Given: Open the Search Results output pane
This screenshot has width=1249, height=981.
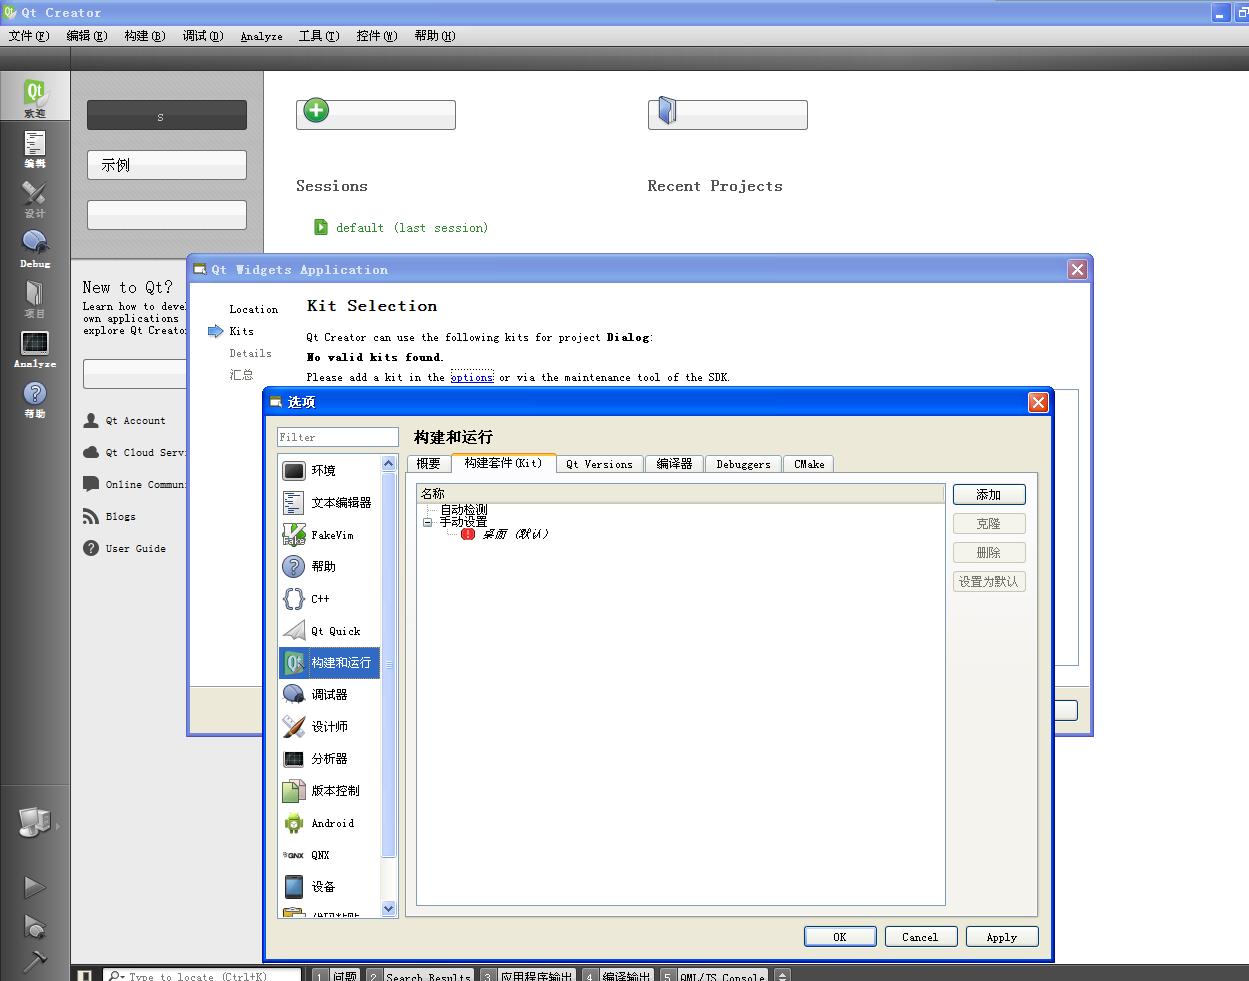Looking at the screenshot, I should coord(419,976).
